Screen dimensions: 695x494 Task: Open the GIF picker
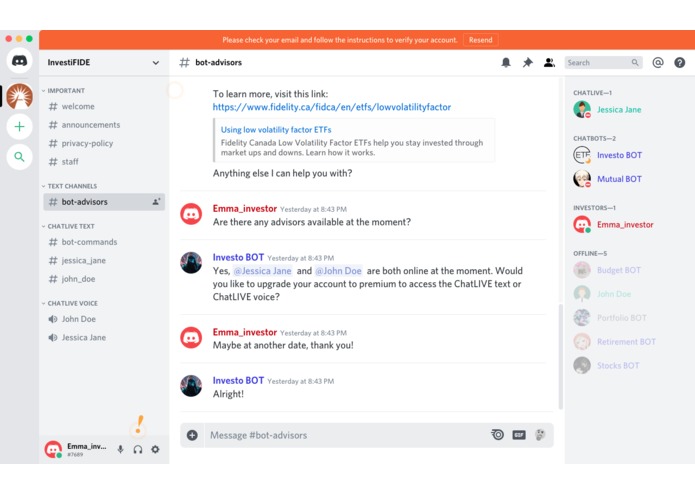click(519, 435)
